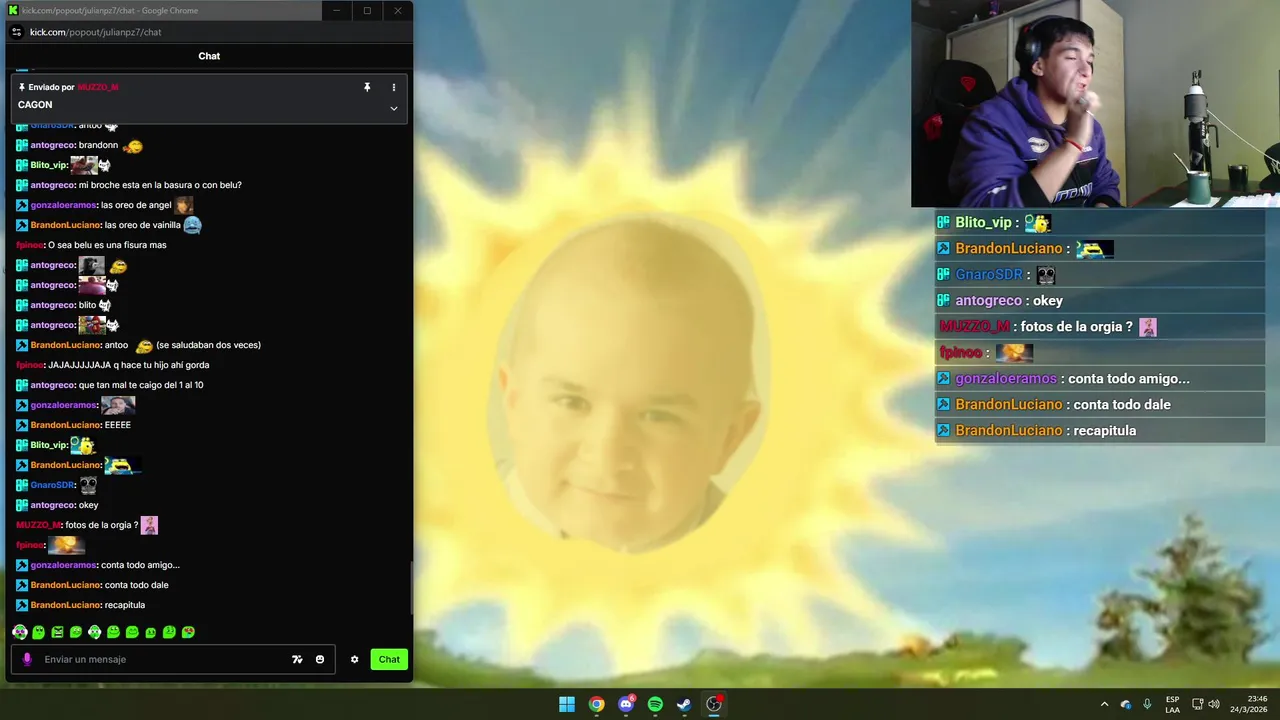This screenshot has height=720, width=1280.
Task: Open the emoji picker smiley icon
Action: click(320, 659)
